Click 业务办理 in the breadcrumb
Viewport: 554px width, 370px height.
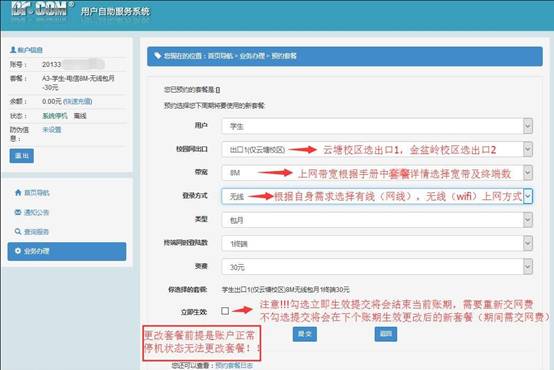click(252, 56)
